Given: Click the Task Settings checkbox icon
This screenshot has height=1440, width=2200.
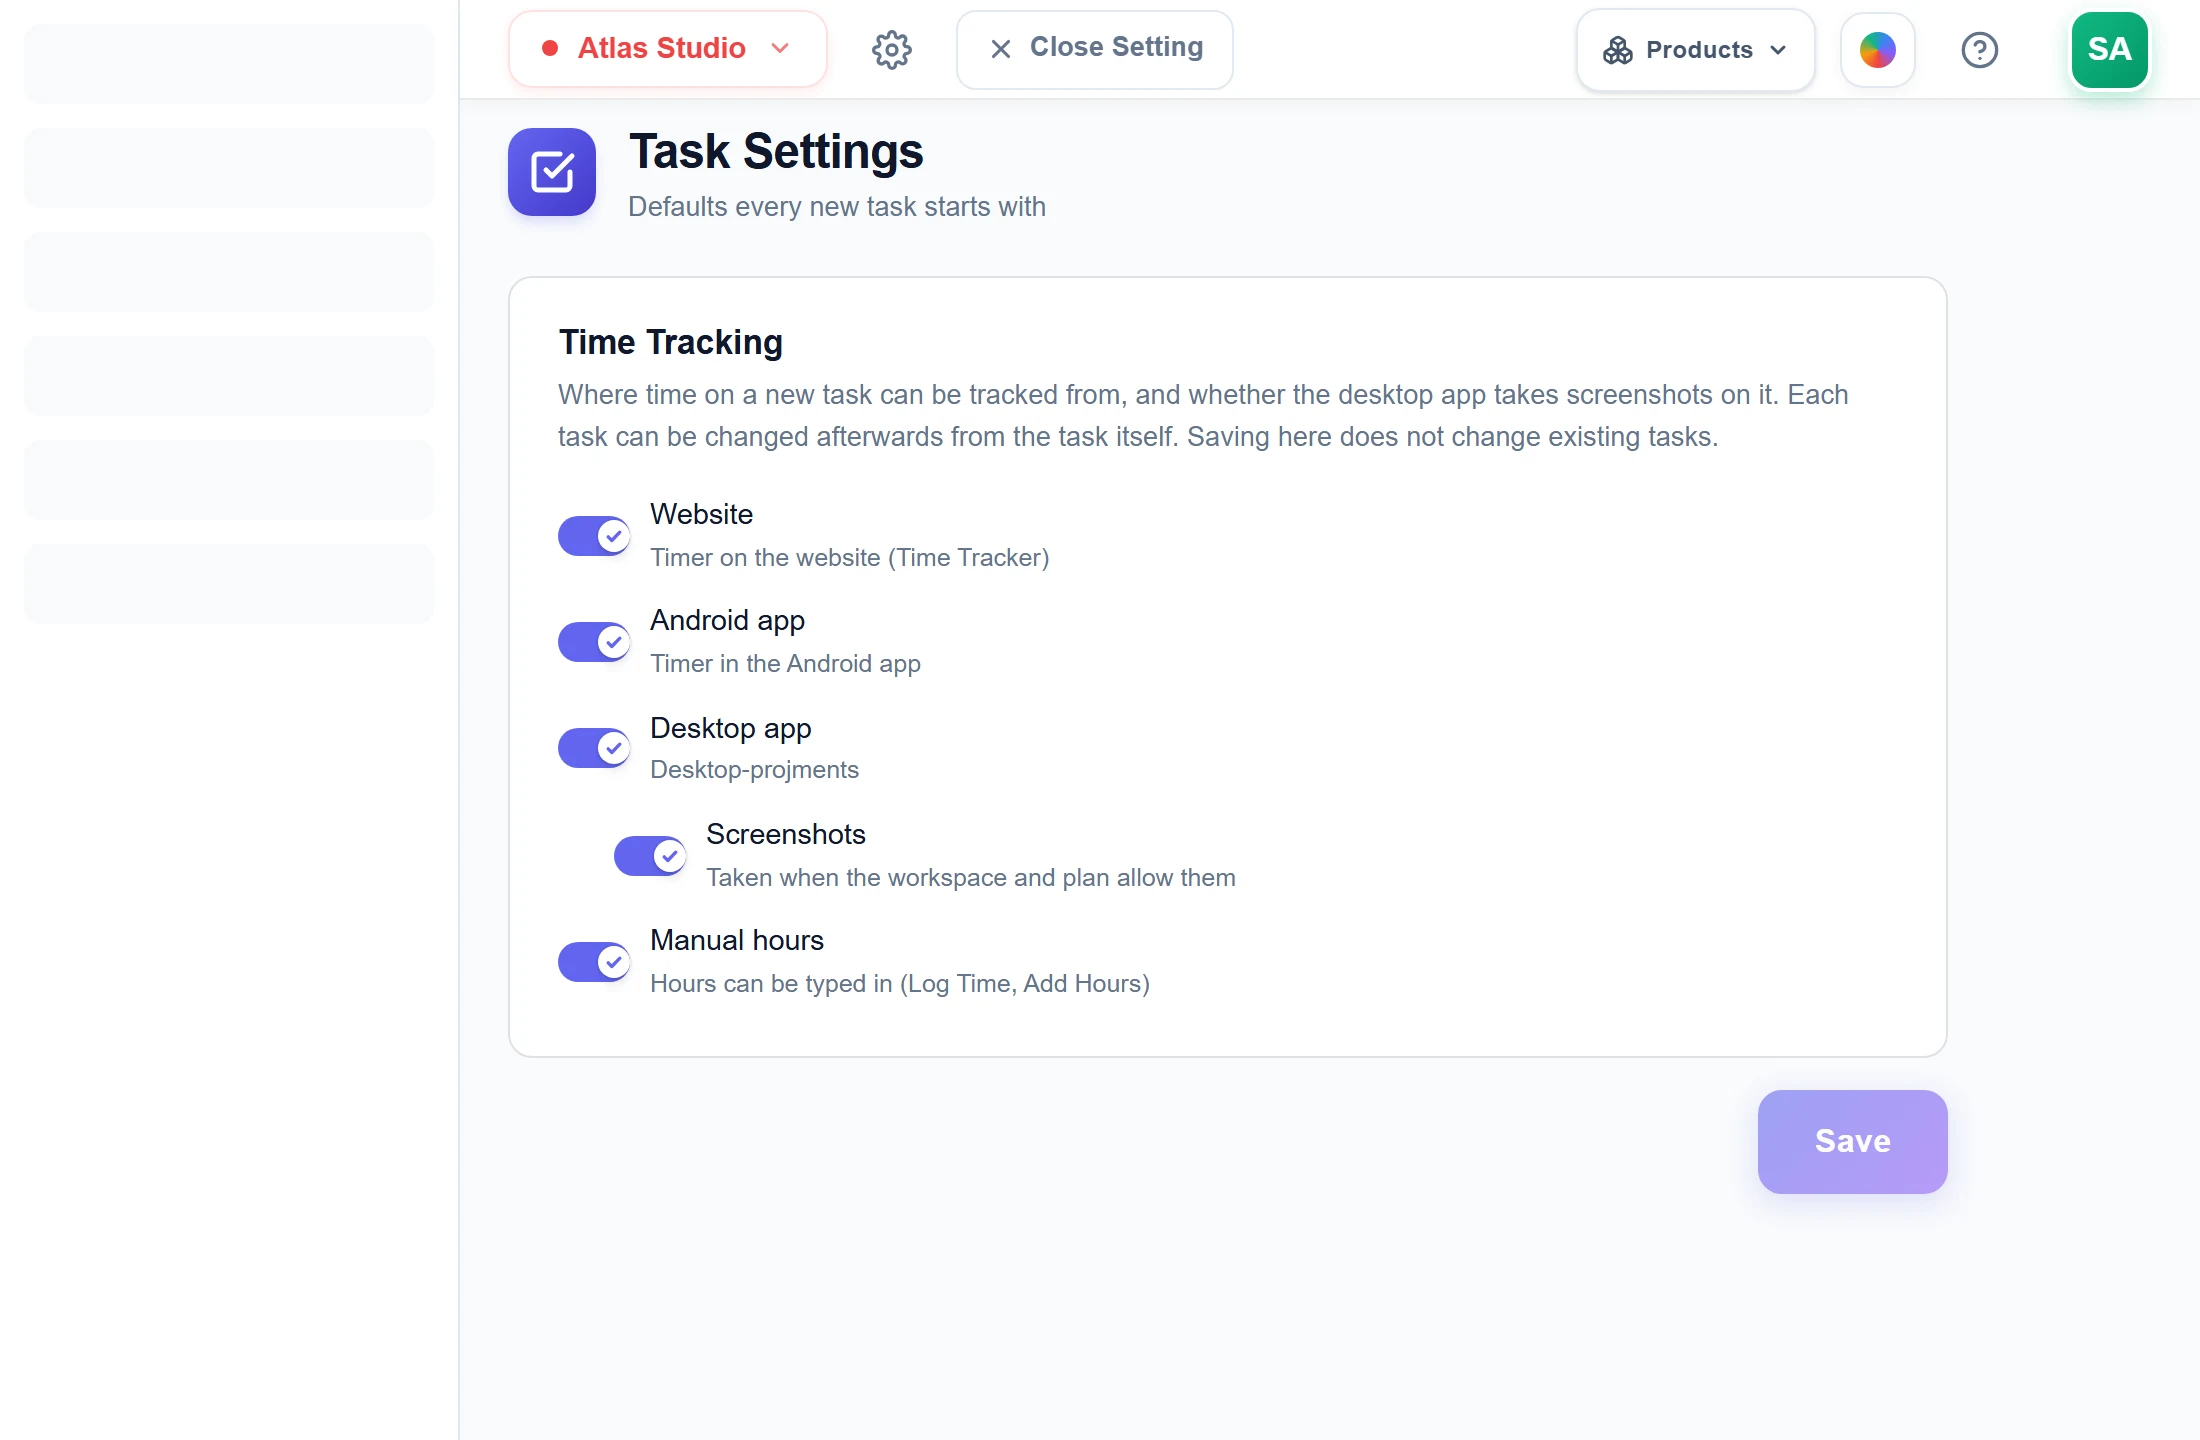Looking at the screenshot, I should 552,172.
